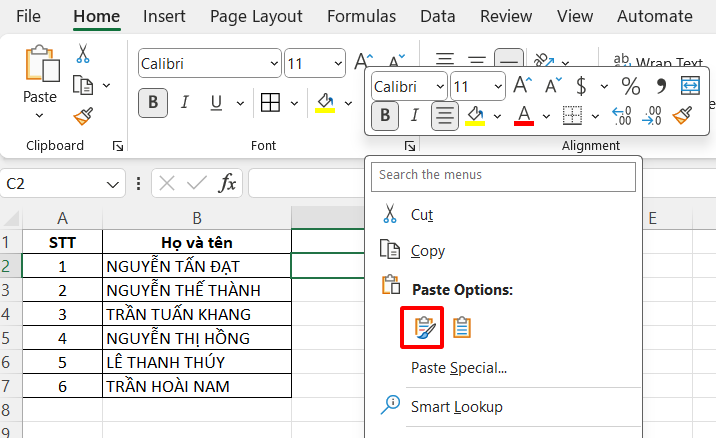
Task: Switch to the Data tab
Action: click(437, 16)
